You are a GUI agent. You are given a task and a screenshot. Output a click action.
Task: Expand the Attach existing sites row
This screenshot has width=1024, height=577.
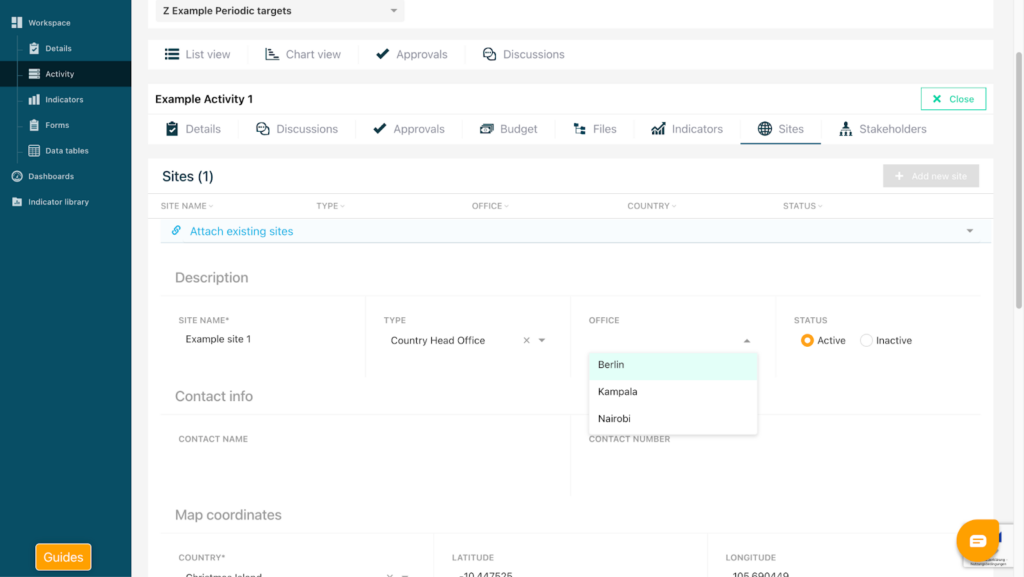pos(969,231)
